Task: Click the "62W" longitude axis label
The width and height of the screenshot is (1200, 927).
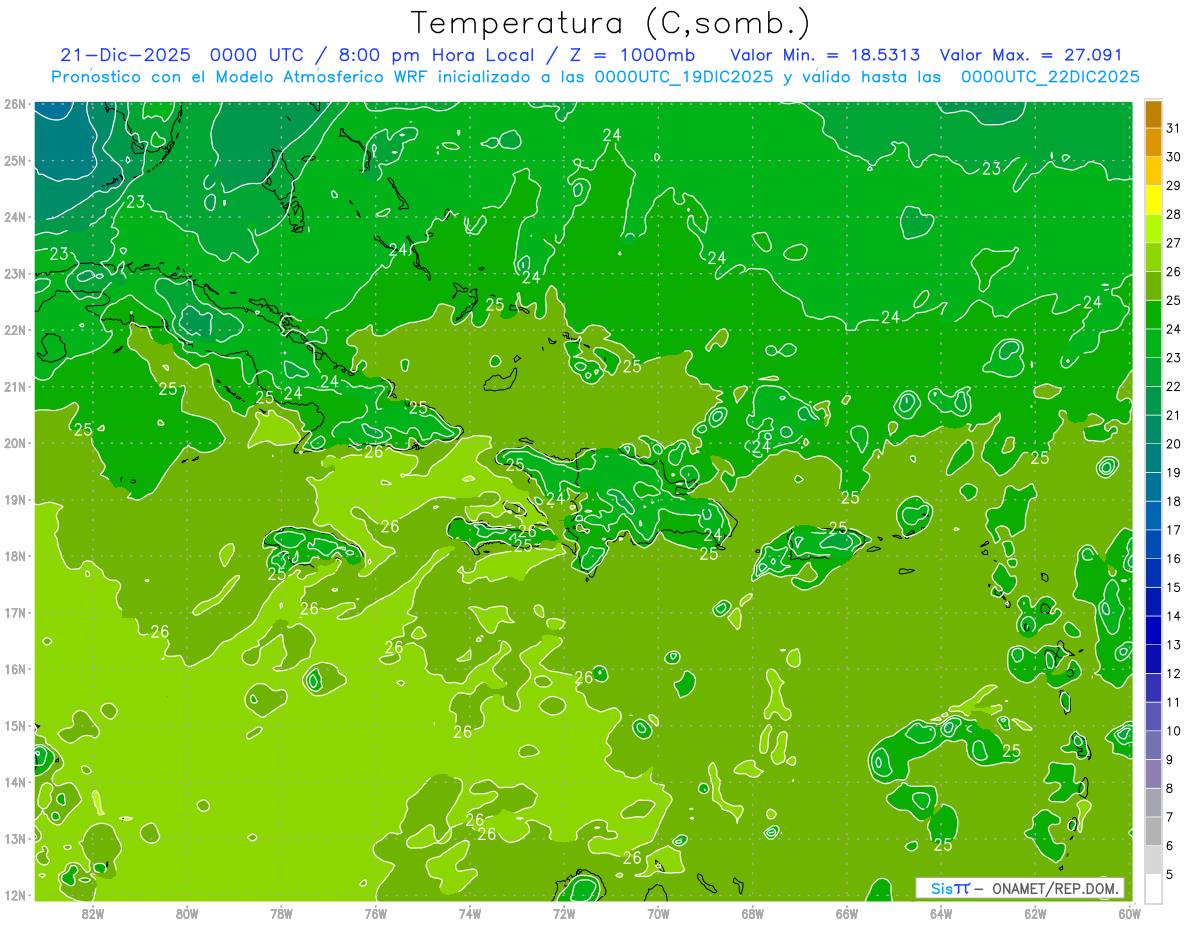Action: coord(1035,913)
